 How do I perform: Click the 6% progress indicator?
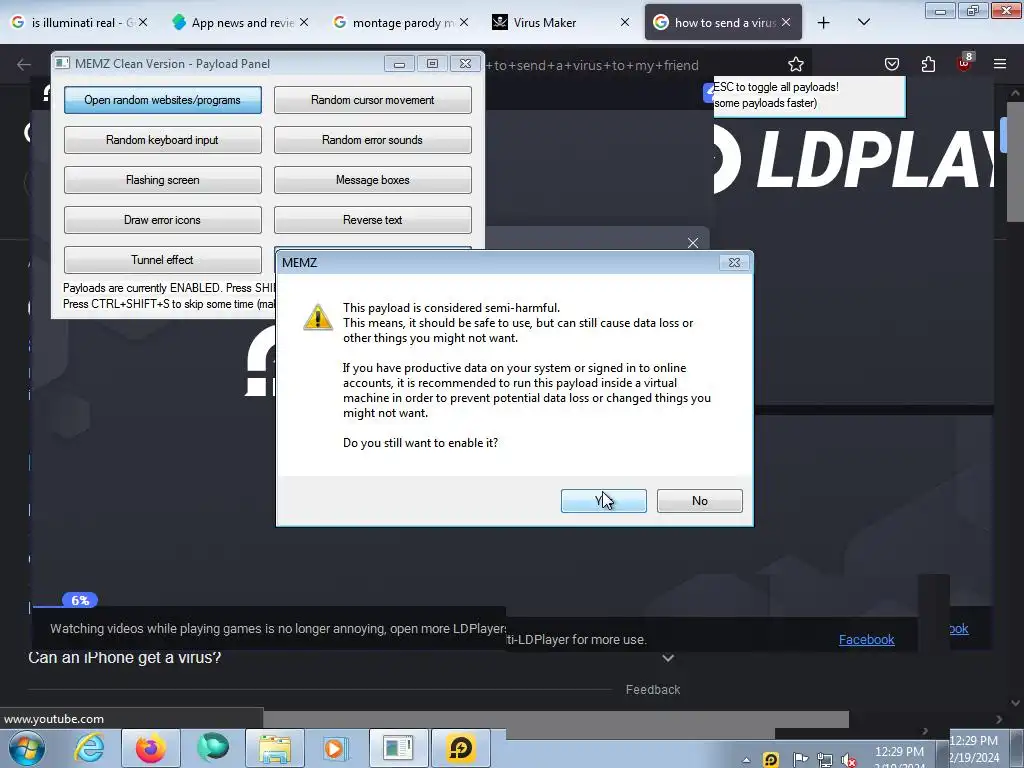(x=80, y=600)
